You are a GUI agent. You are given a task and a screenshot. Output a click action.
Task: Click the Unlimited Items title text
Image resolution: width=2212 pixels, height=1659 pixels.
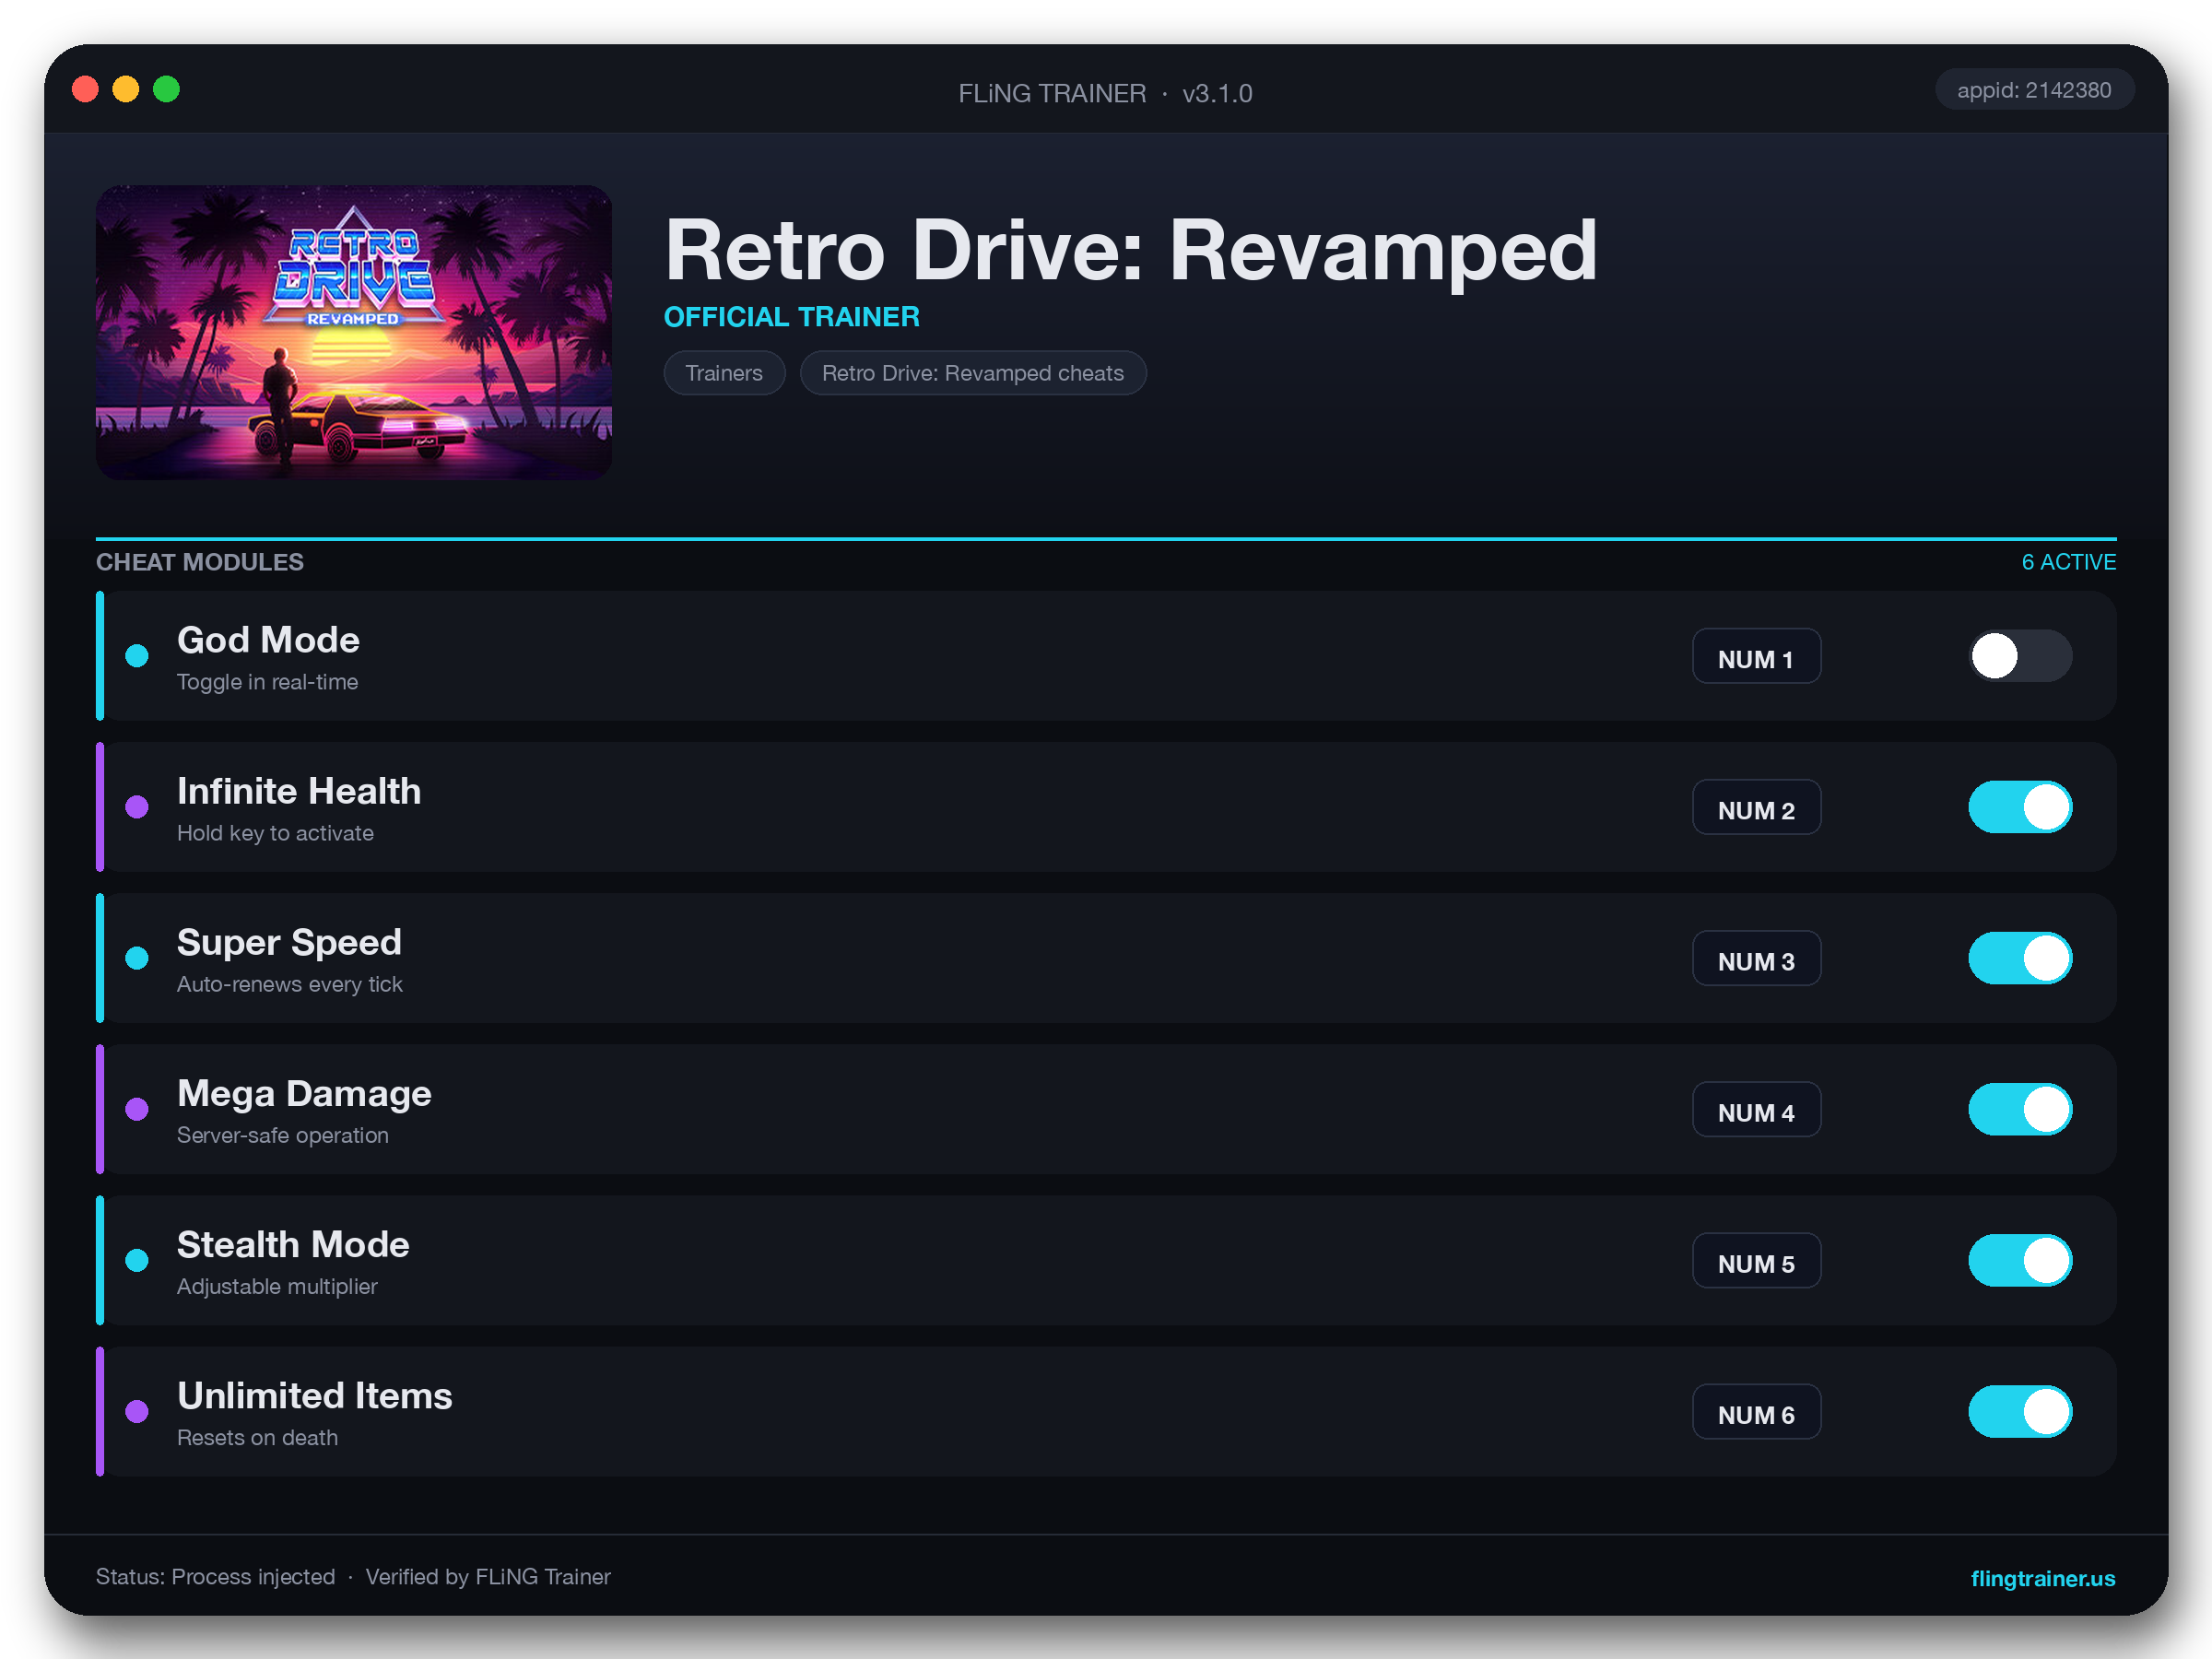[x=315, y=1395]
